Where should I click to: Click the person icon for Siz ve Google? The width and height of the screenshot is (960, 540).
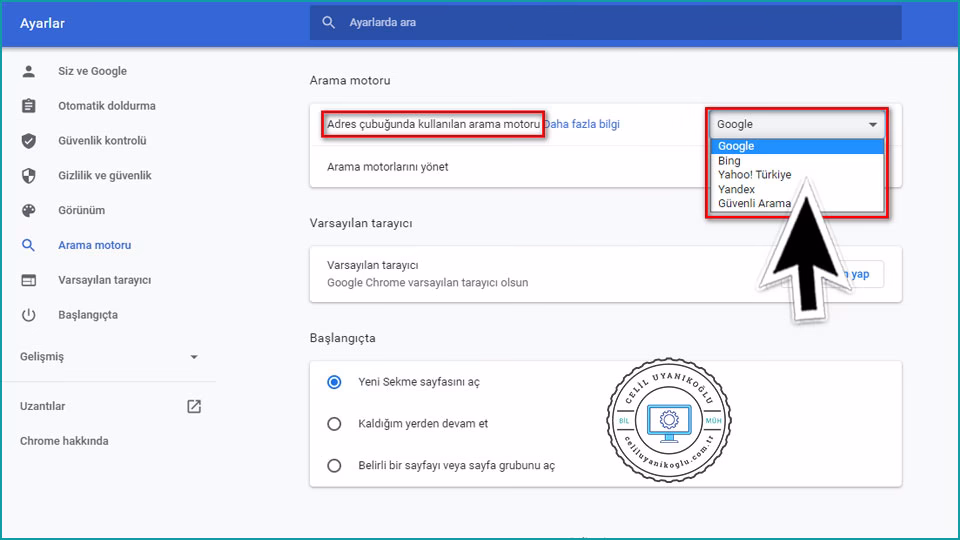(x=29, y=71)
